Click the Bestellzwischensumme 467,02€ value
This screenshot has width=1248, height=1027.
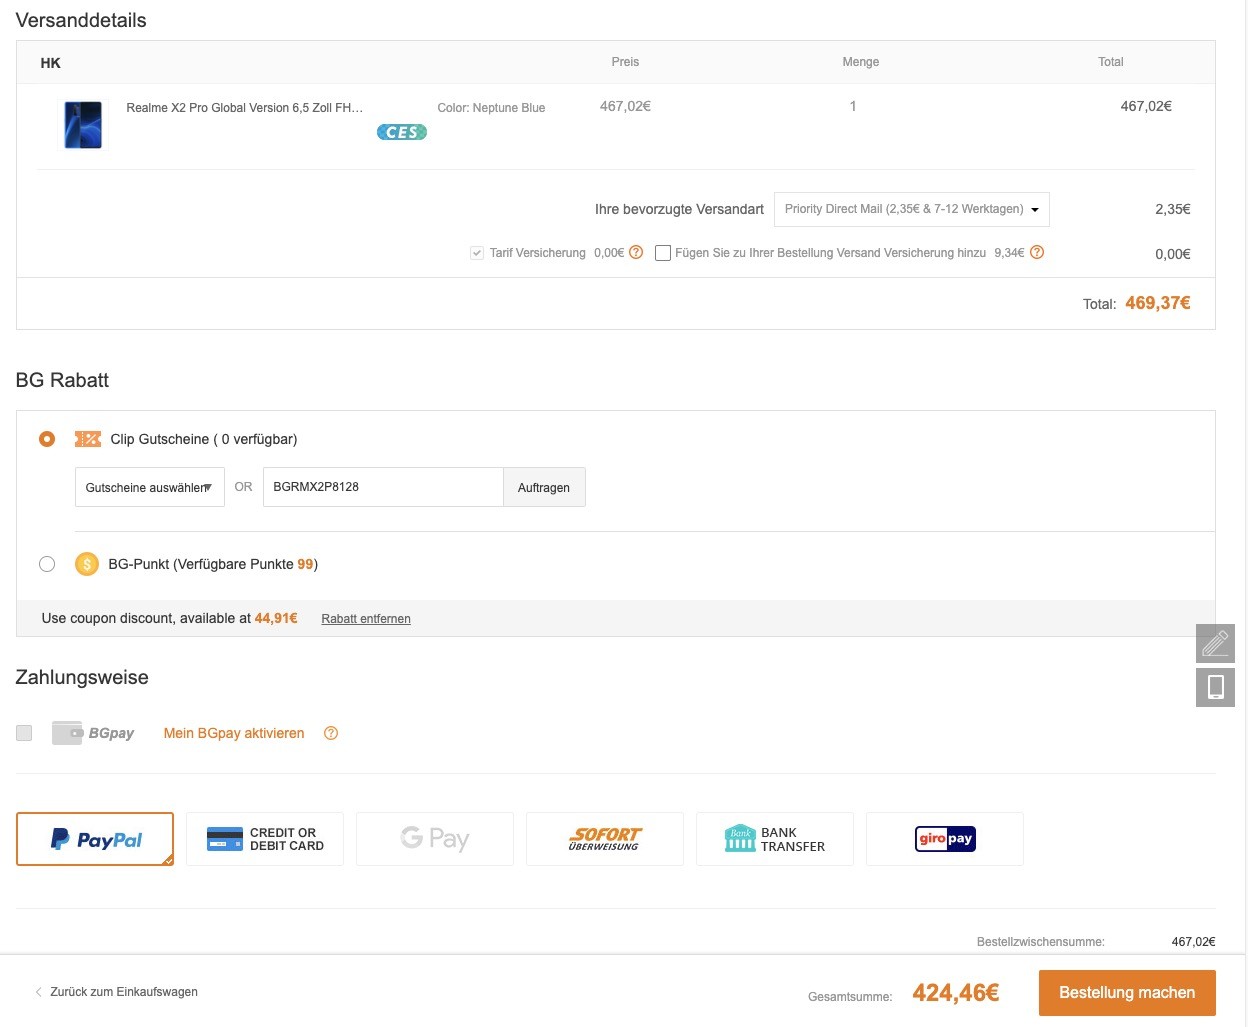tap(1193, 942)
